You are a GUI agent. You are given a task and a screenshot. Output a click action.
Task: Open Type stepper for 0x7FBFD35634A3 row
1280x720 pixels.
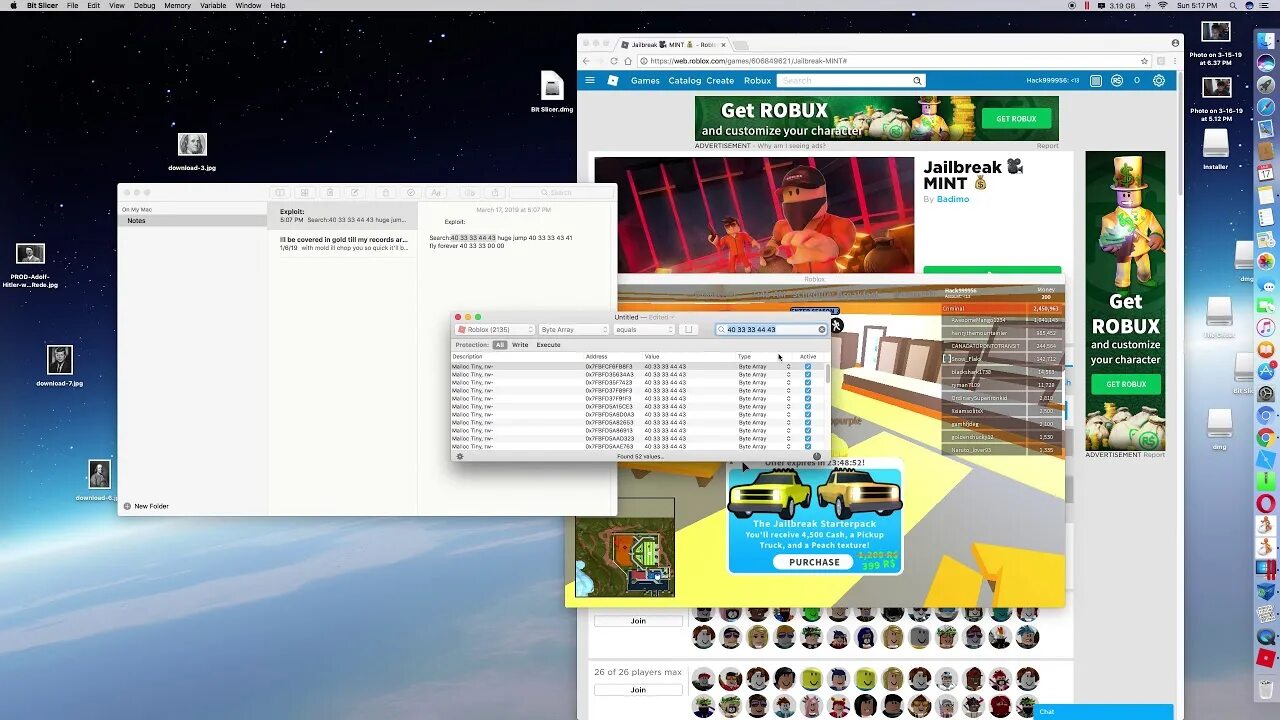788,375
